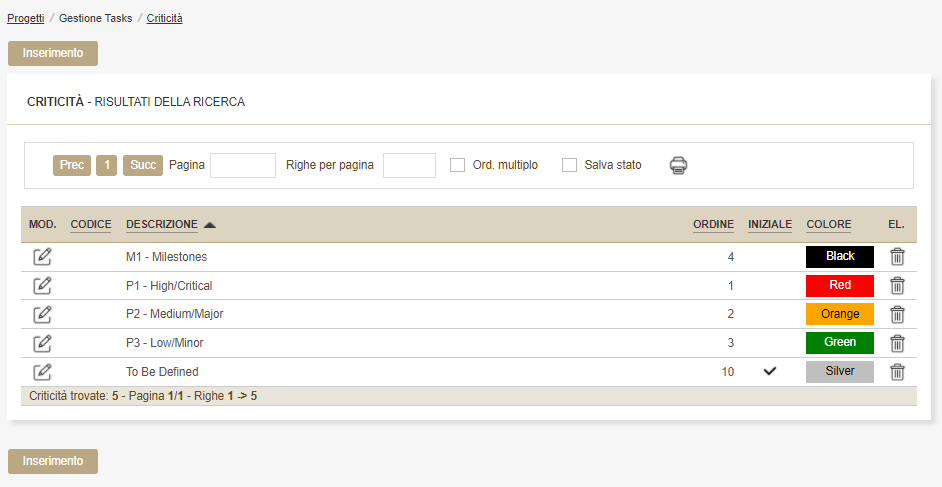Click the Righe per pagina field
Image resolution: width=942 pixels, height=487 pixels.
click(x=409, y=165)
